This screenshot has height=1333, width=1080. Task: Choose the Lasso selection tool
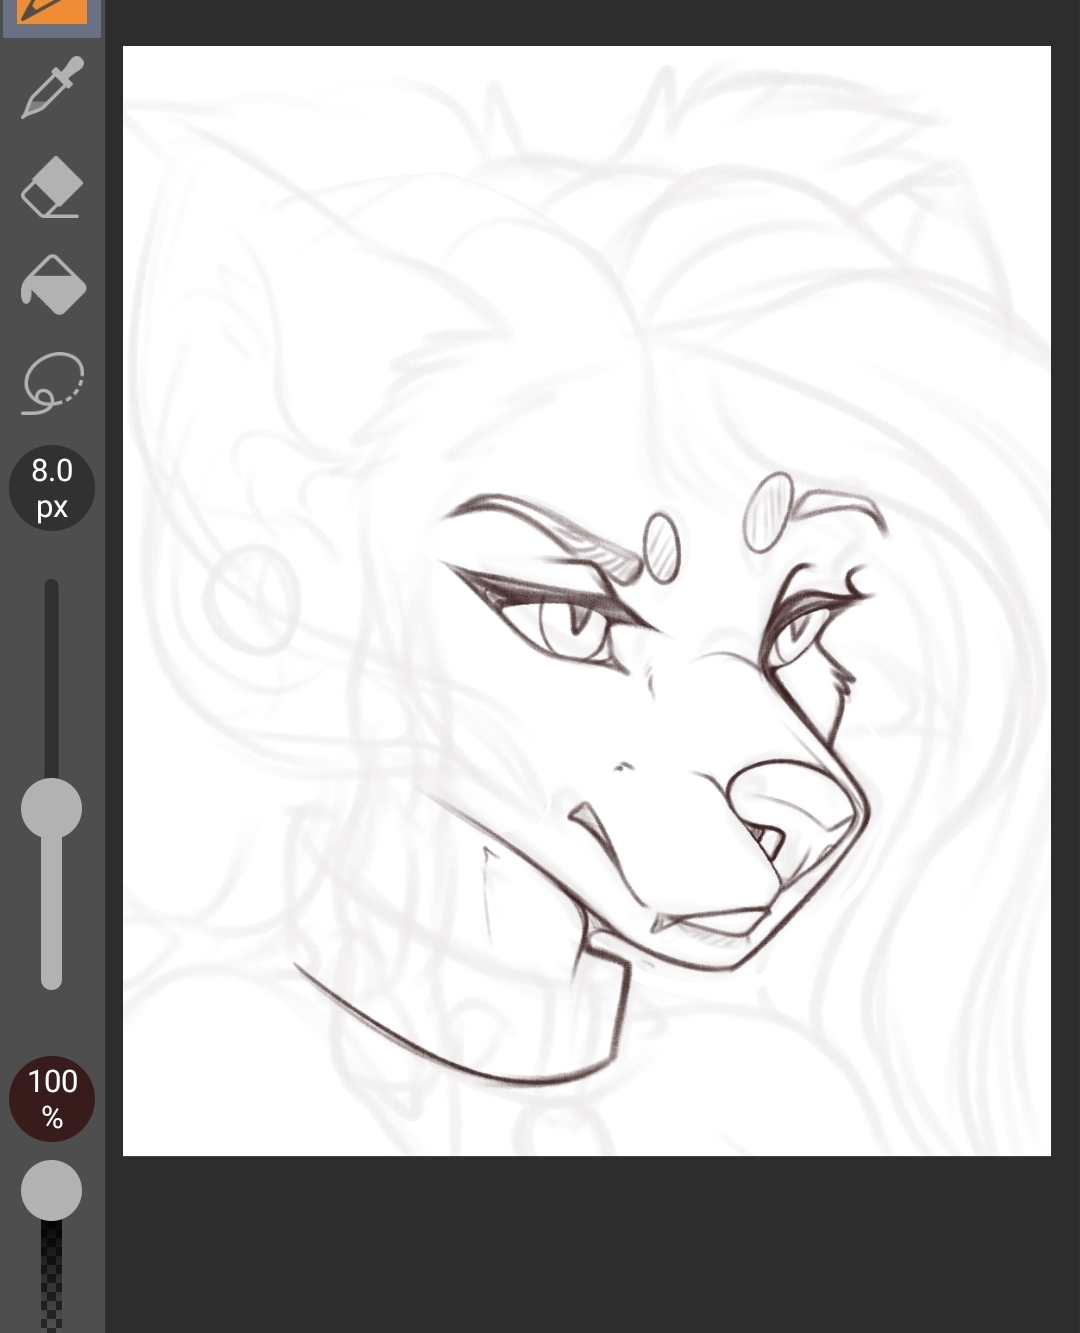(x=53, y=382)
